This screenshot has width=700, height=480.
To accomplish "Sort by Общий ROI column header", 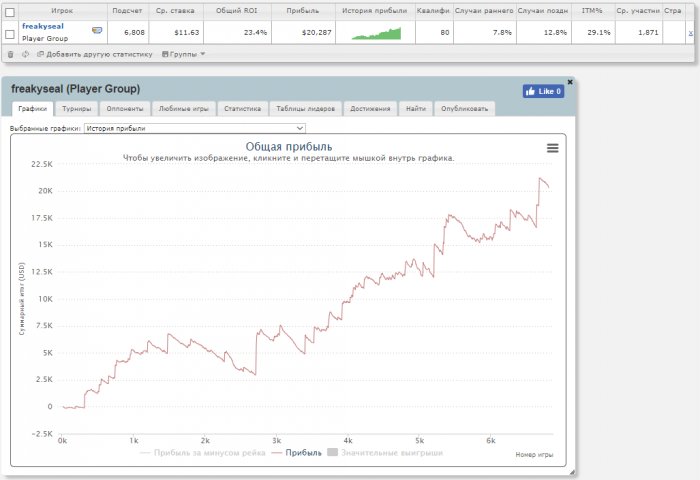I will click(237, 10).
